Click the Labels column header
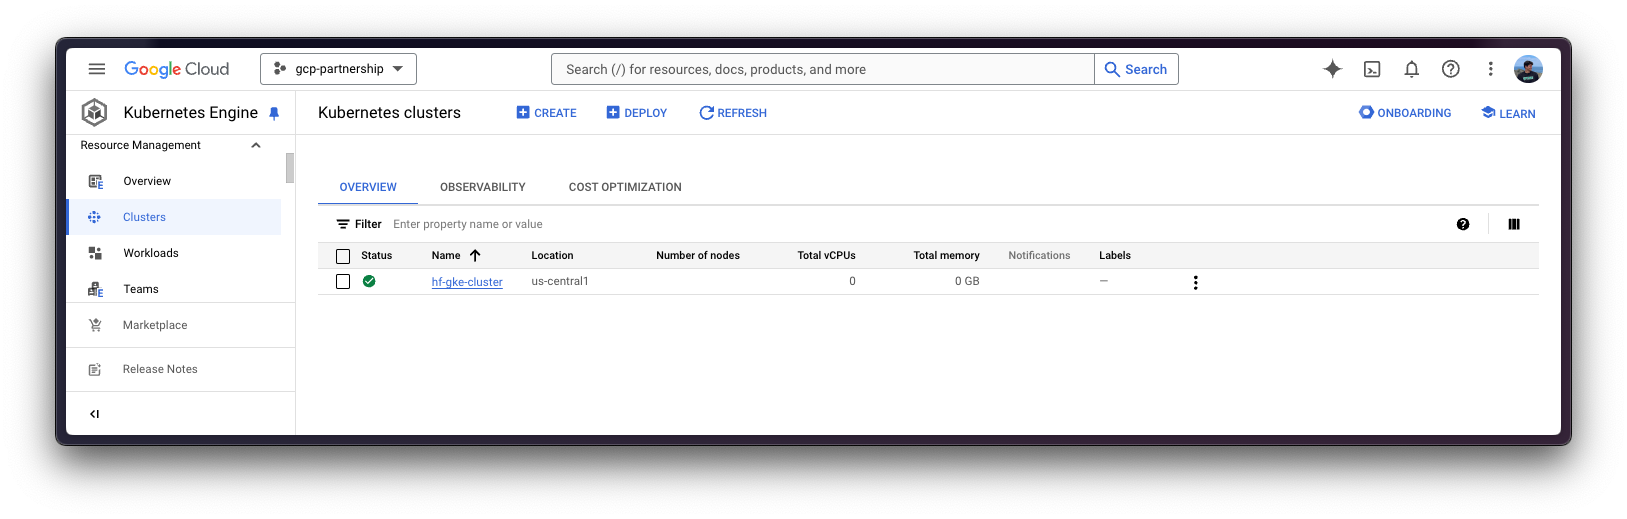Image resolution: width=1627 pixels, height=519 pixels. tap(1115, 256)
